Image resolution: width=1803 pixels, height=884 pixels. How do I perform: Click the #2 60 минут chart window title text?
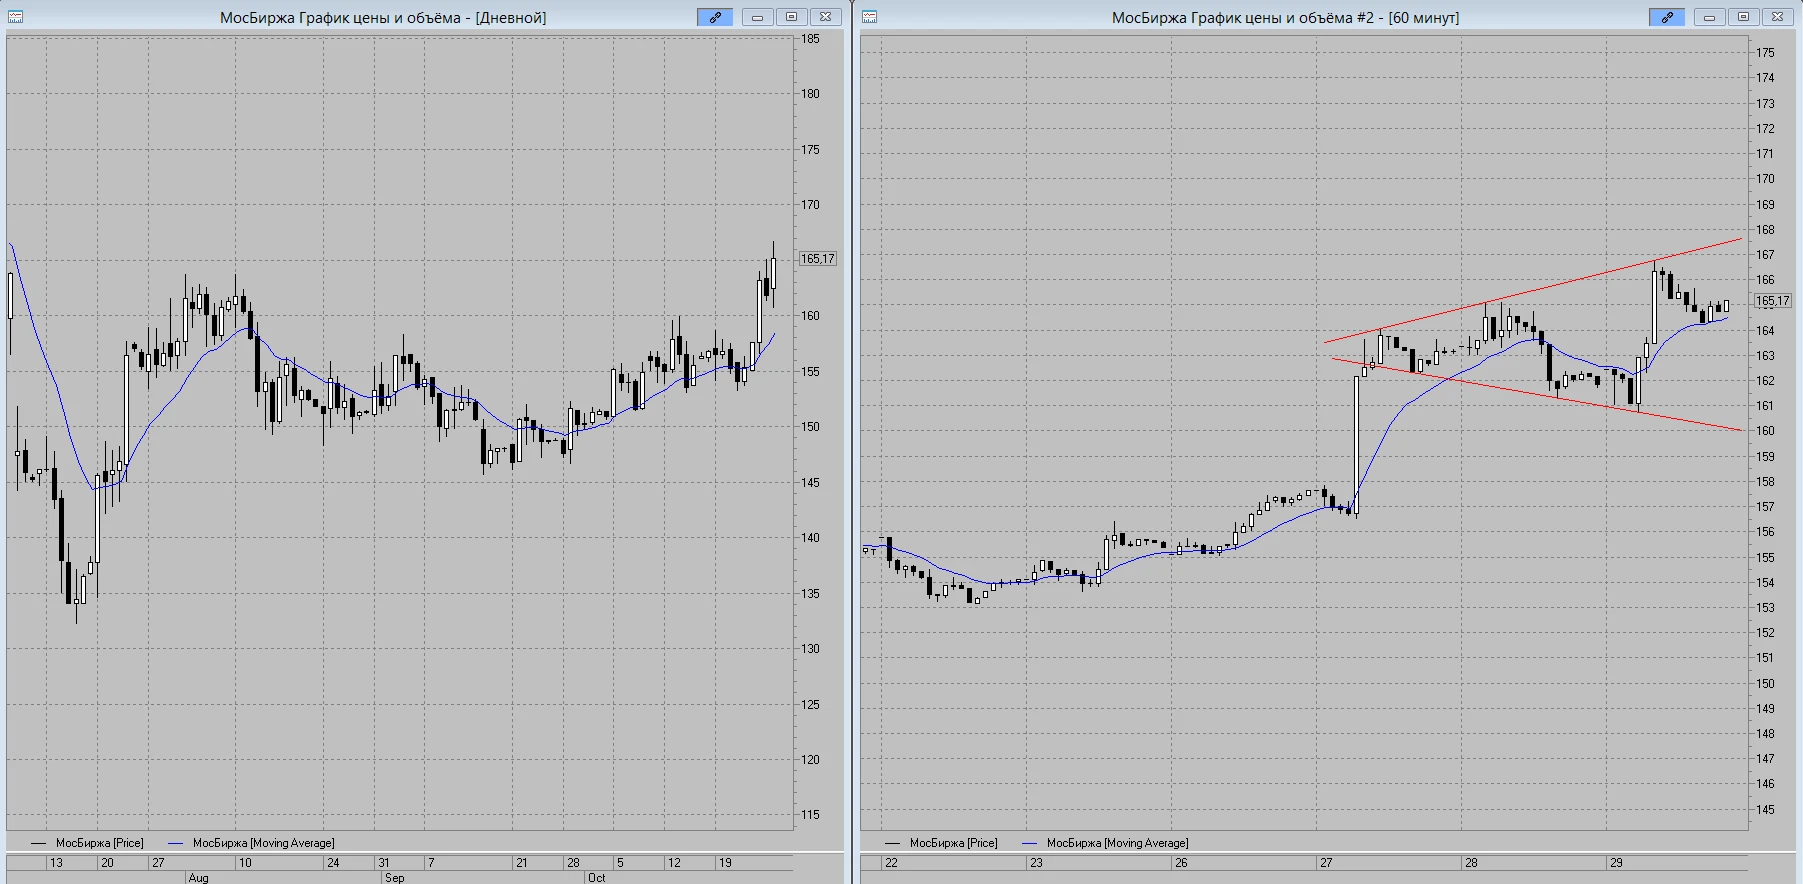1285,17
